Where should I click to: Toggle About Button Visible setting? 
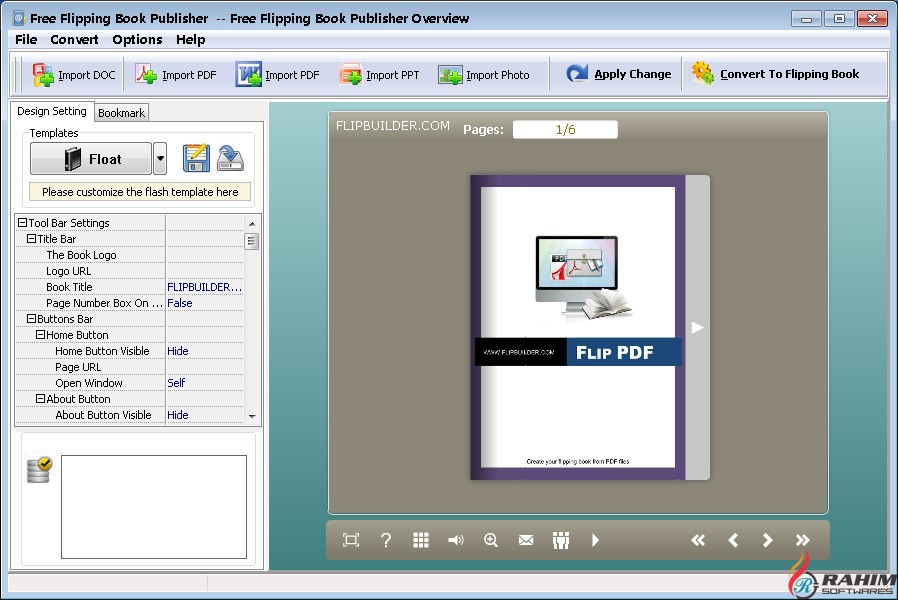[176, 415]
